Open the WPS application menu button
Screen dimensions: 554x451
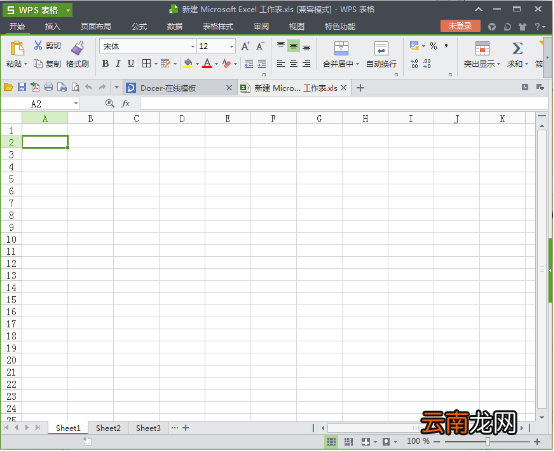(x=37, y=10)
